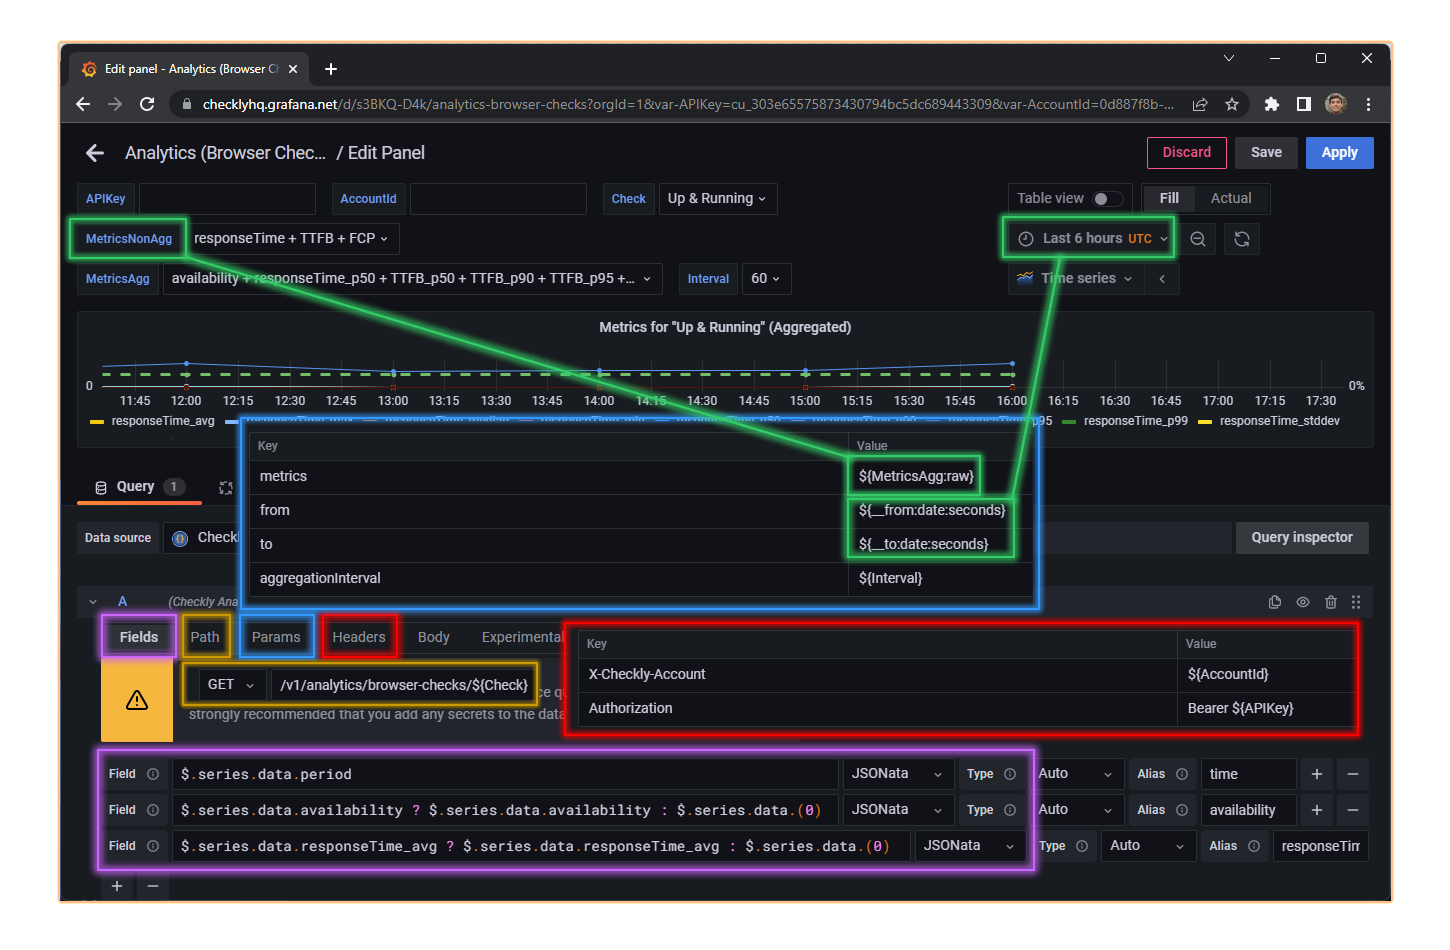Delete query A with the trash icon
This screenshot has height=950, width=1450.
[1331, 602]
